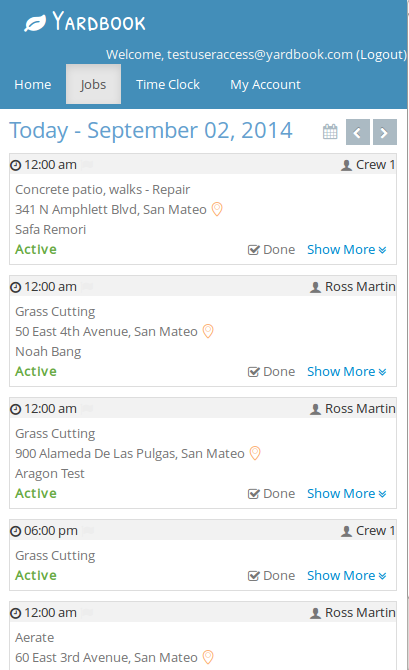Expand Show More for 06:00 pm job
This screenshot has height=670, width=409.
tap(347, 576)
